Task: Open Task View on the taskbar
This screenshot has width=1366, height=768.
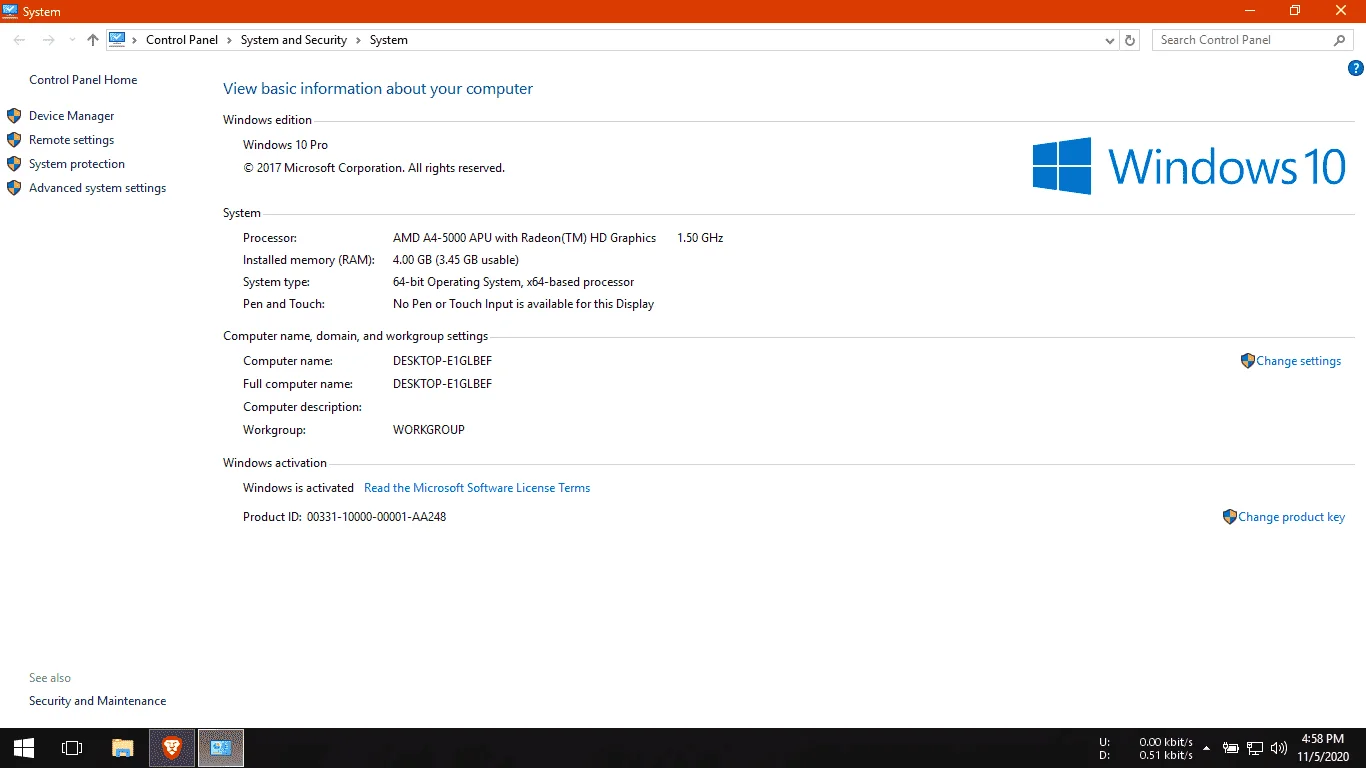Action: 72,748
